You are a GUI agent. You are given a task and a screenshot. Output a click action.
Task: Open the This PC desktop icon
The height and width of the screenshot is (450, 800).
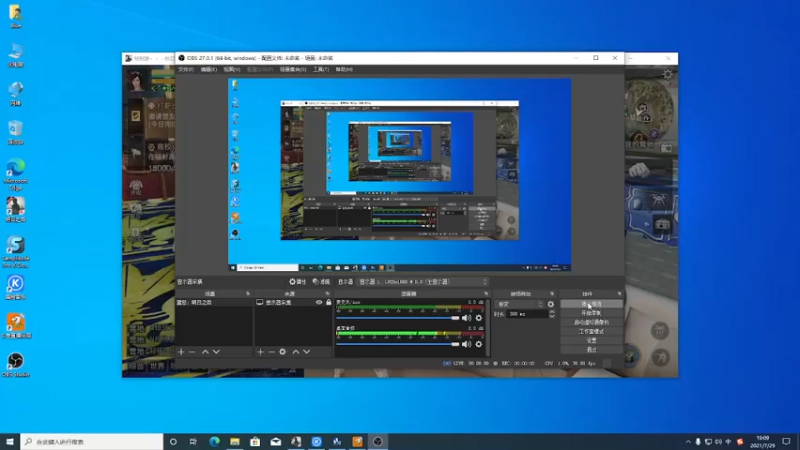pyautogui.click(x=15, y=55)
